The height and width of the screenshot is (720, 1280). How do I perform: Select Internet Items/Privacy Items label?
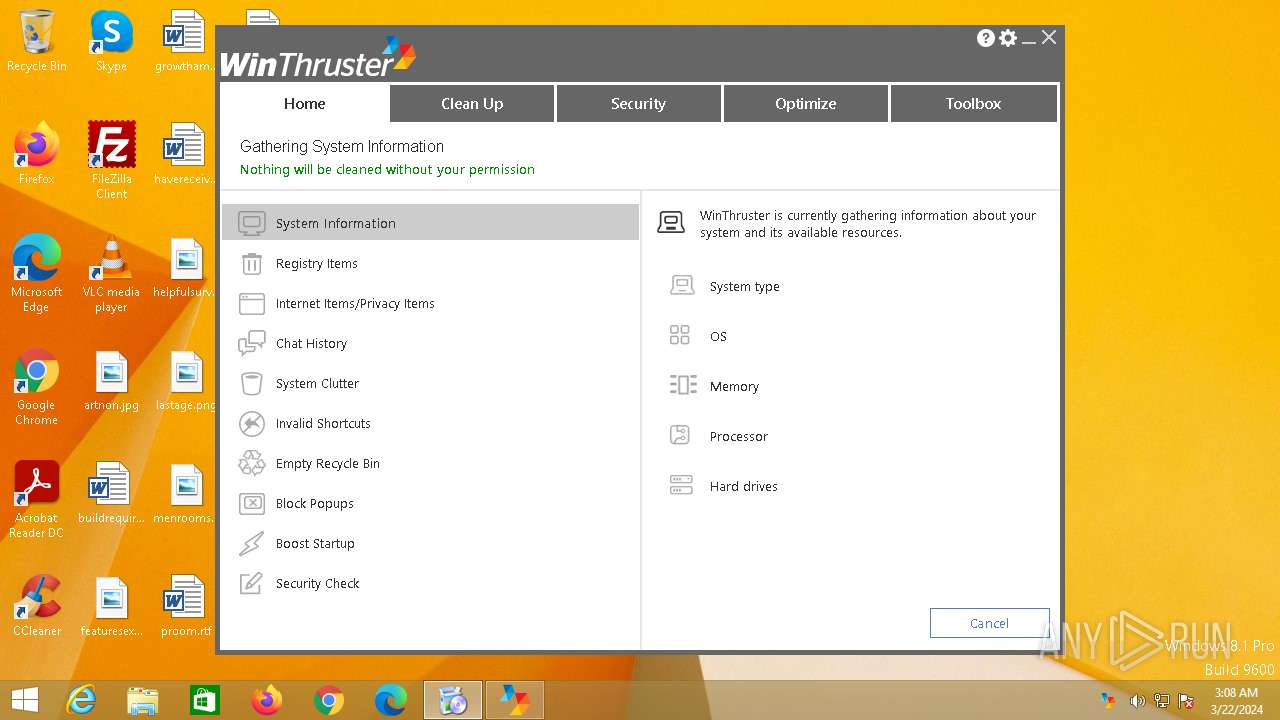pyautogui.click(x=355, y=303)
